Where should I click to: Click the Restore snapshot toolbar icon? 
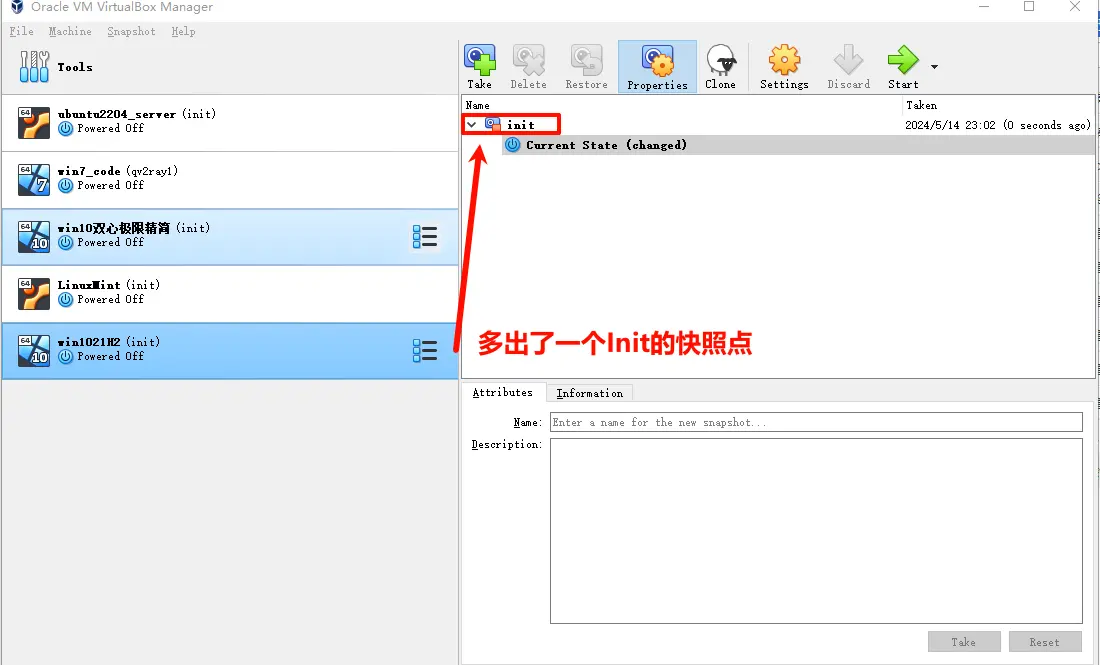click(x=586, y=60)
